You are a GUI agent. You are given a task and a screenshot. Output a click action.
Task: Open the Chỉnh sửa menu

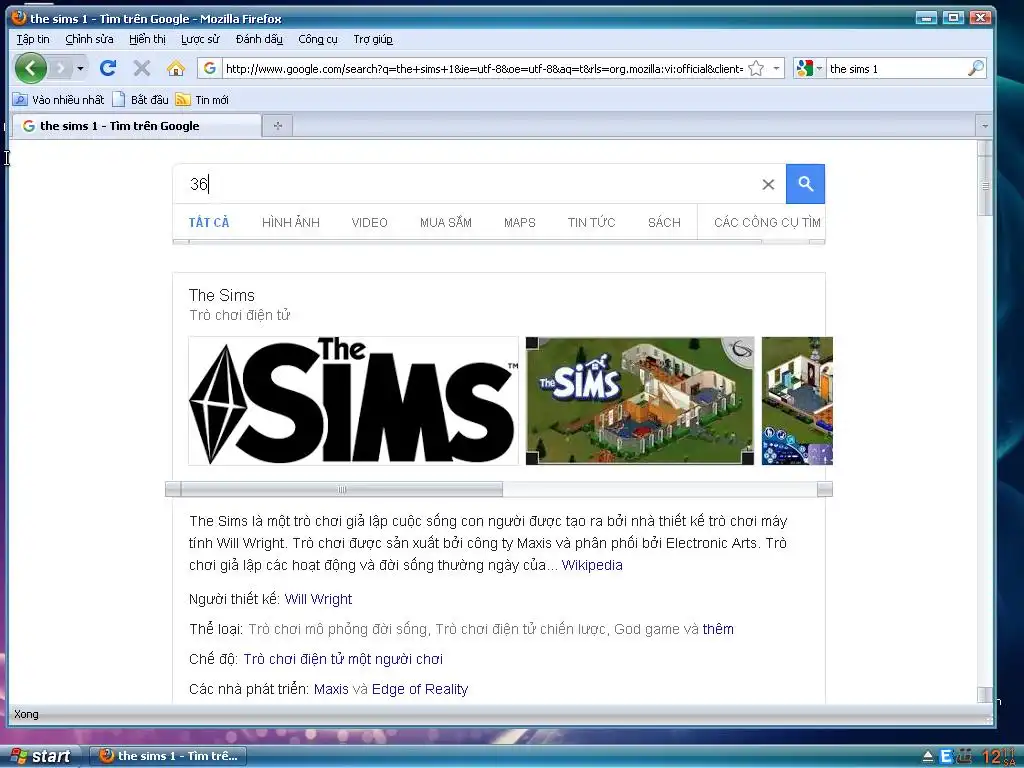pyautogui.click(x=89, y=39)
